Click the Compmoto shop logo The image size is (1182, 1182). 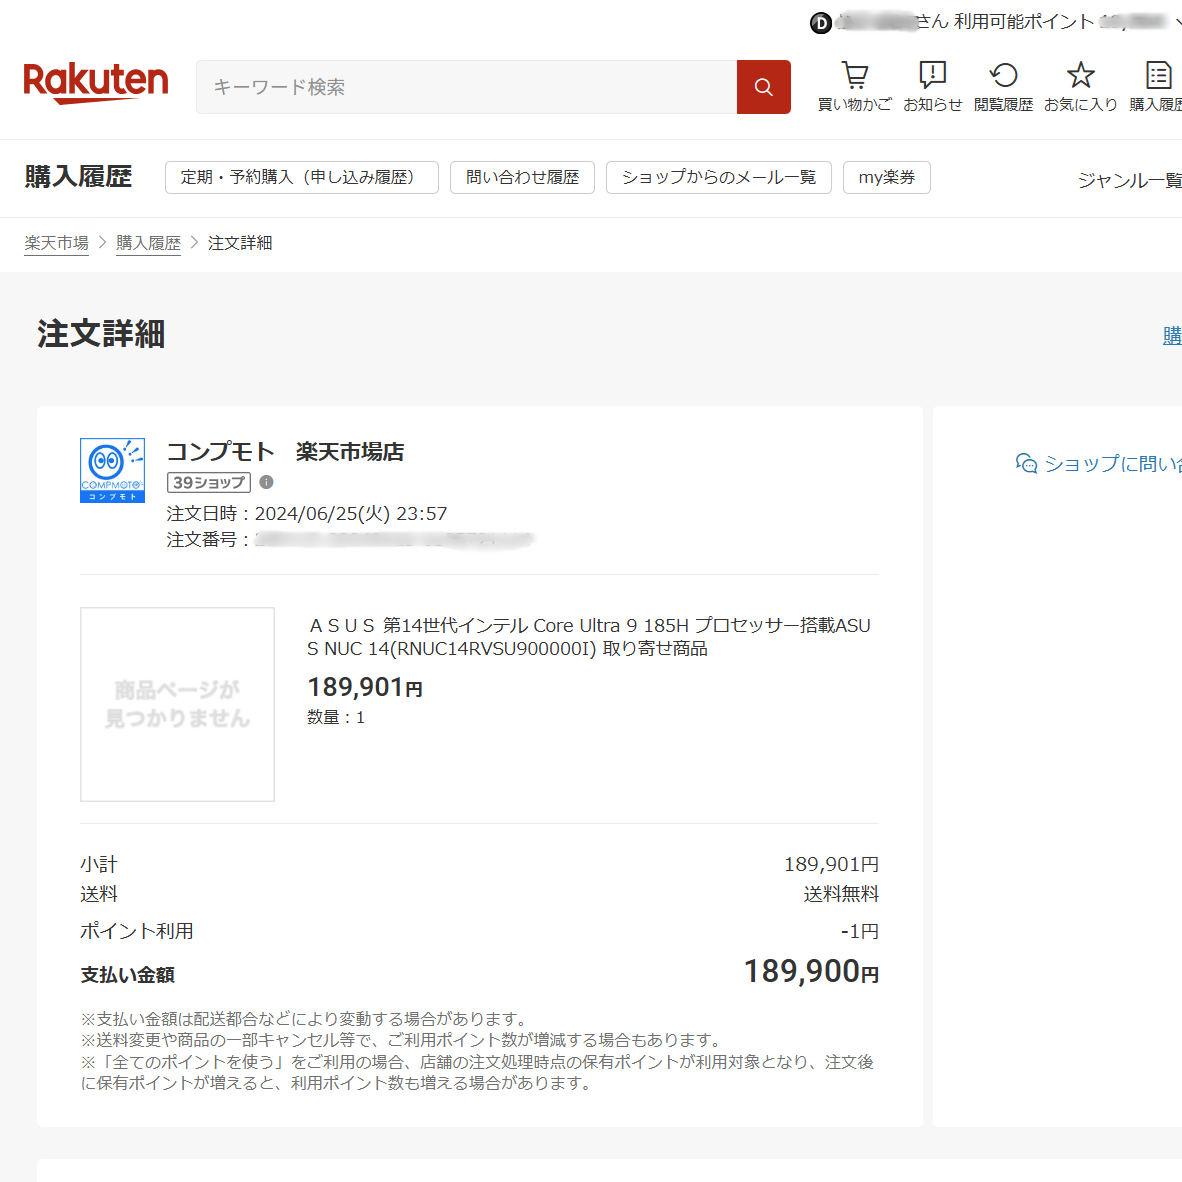click(x=112, y=470)
